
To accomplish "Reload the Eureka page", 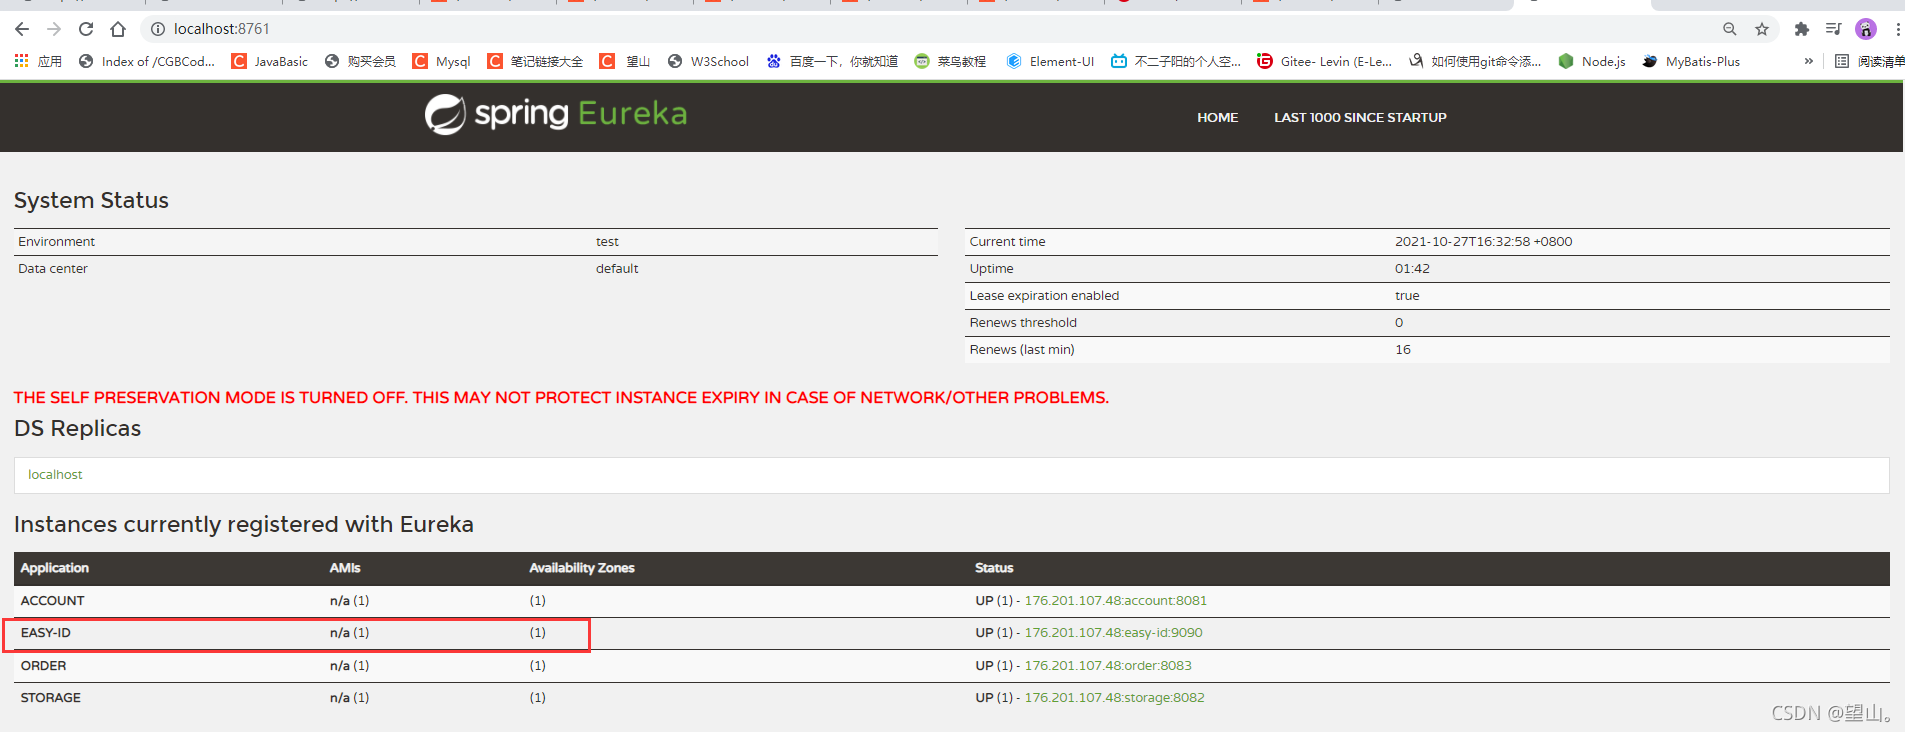I will tap(86, 29).
